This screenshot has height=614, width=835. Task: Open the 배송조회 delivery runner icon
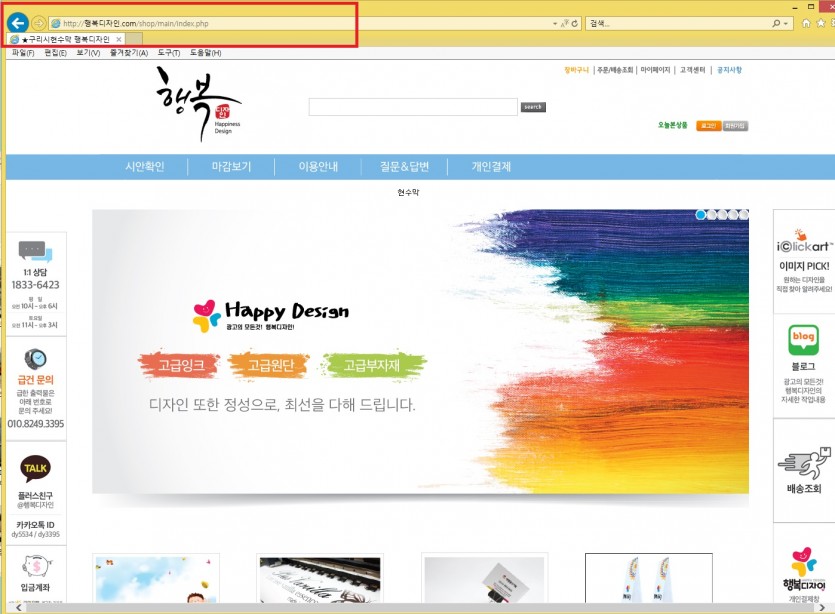tap(803, 464)
